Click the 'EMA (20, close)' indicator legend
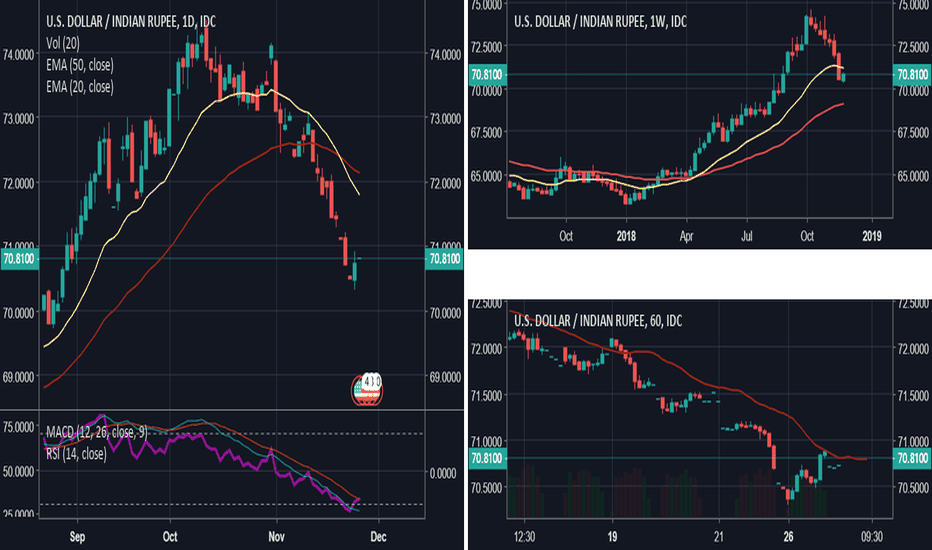 tap(80, 87)
